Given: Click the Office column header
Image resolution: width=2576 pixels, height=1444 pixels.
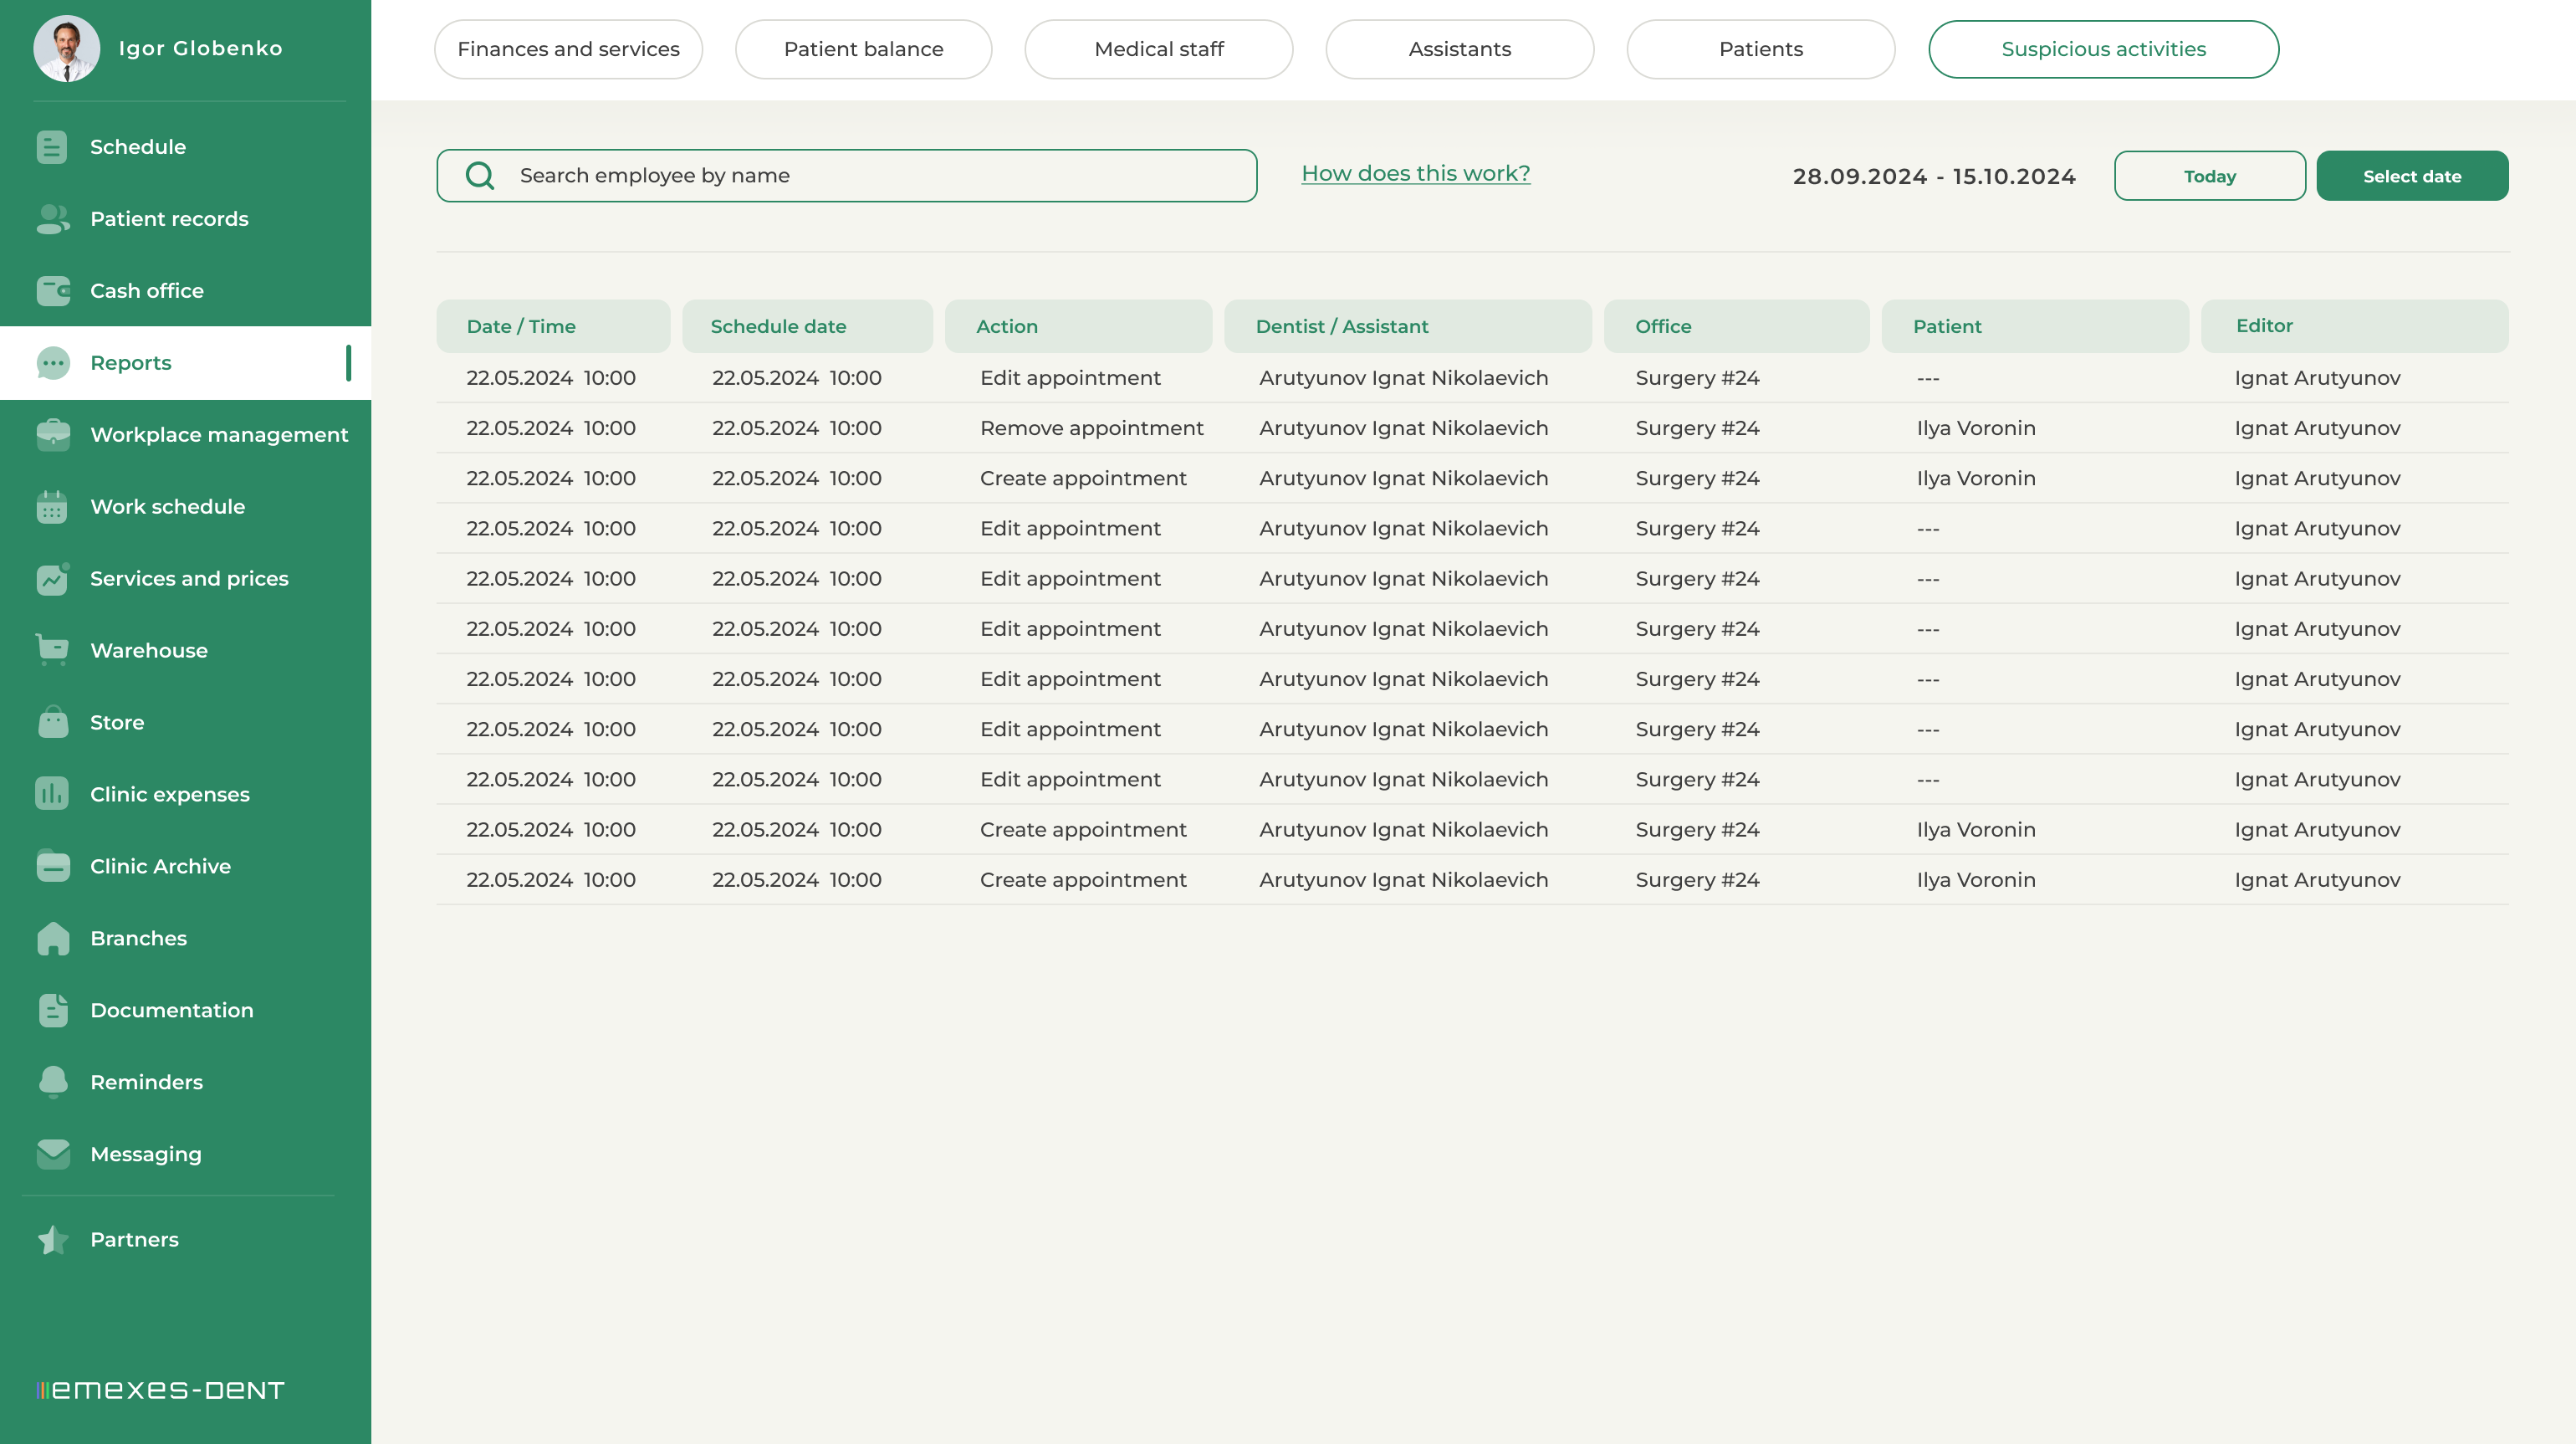Looking at the screenshot, I should tap(1736, 326).
